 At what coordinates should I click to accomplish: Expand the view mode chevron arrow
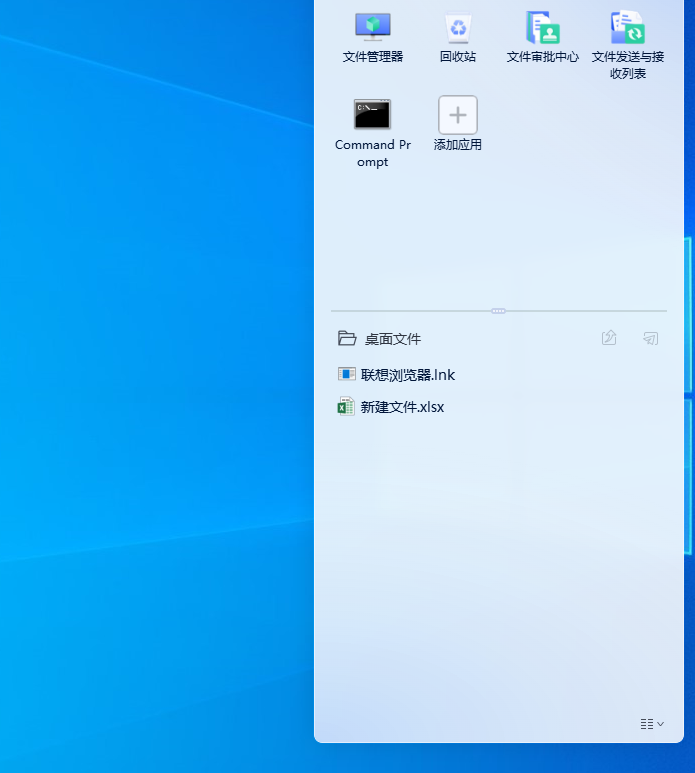point(660,724)
